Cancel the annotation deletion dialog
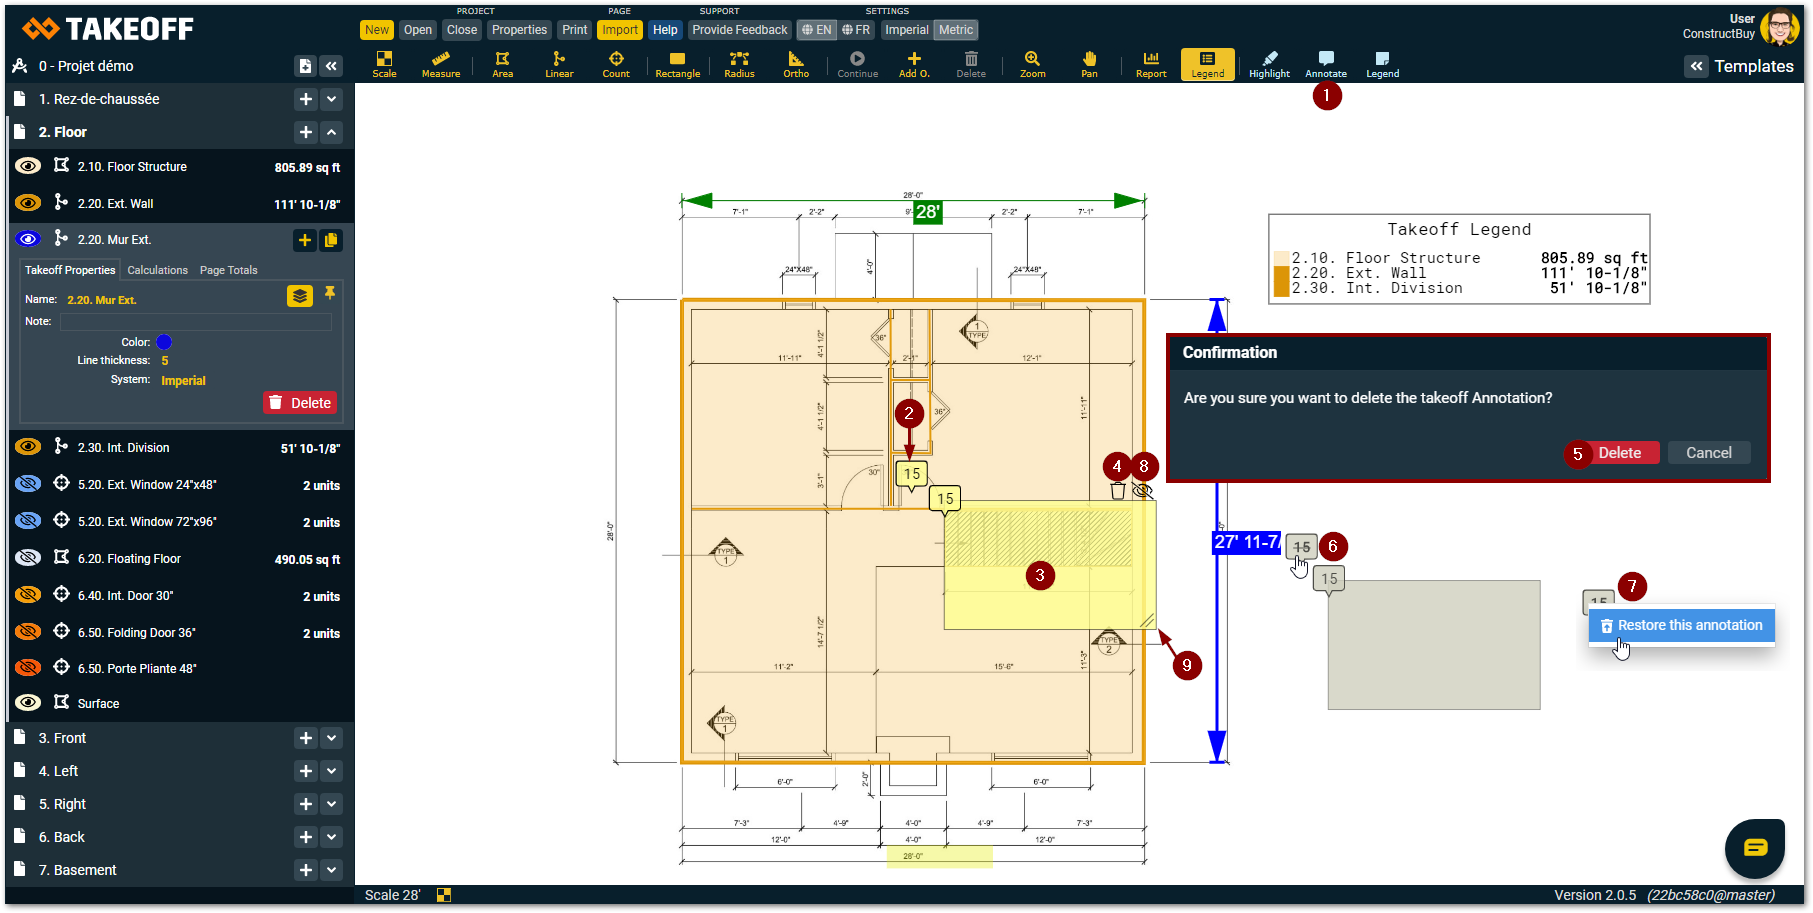Image resolution: width=1813 pixels, height=913 pixels. click(x=1708, y=453)
